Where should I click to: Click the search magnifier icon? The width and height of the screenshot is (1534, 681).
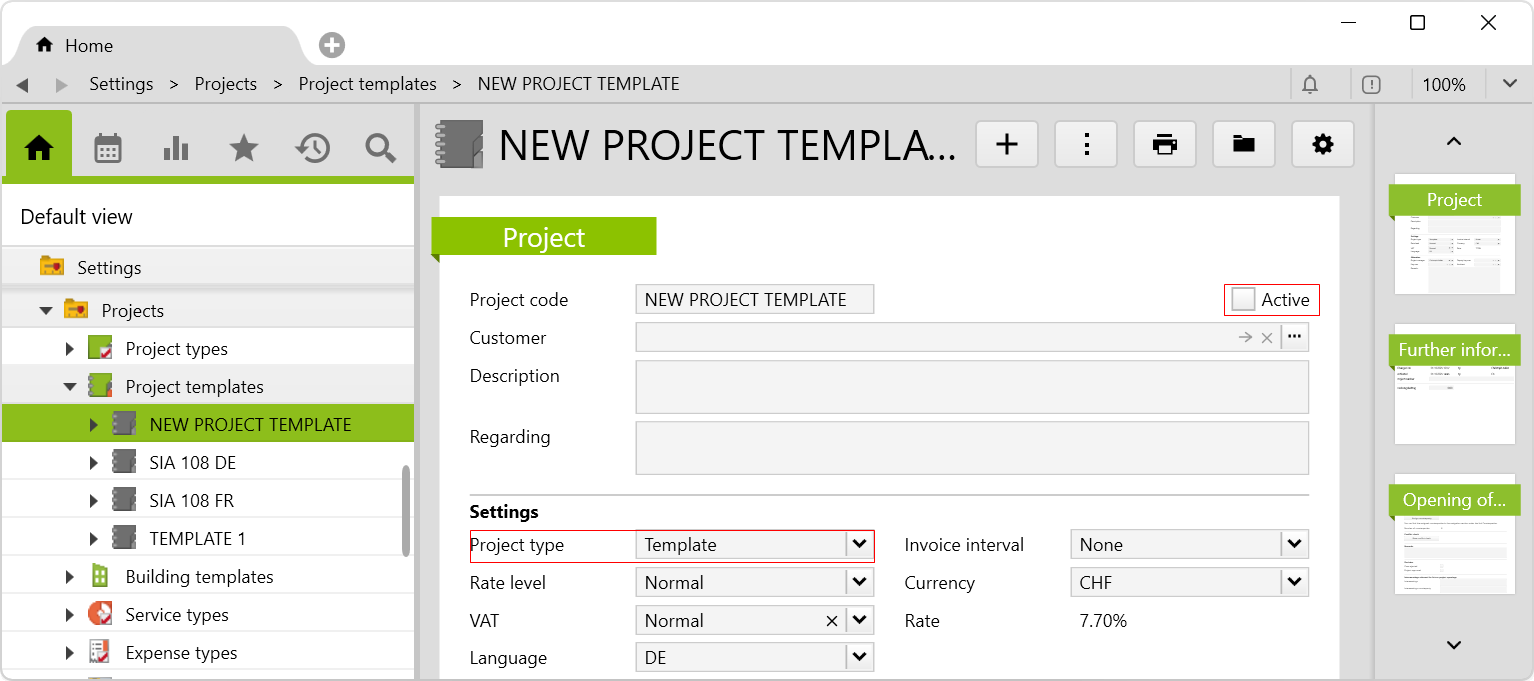(380, 149)
